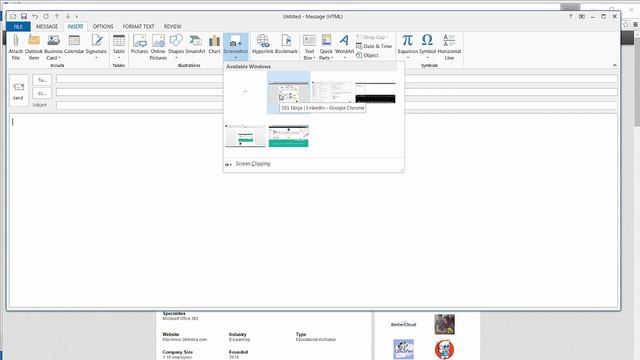Select the thumbnail with teal banner
Viewport: 640px width, 360px height.
(x=289, y=136)
